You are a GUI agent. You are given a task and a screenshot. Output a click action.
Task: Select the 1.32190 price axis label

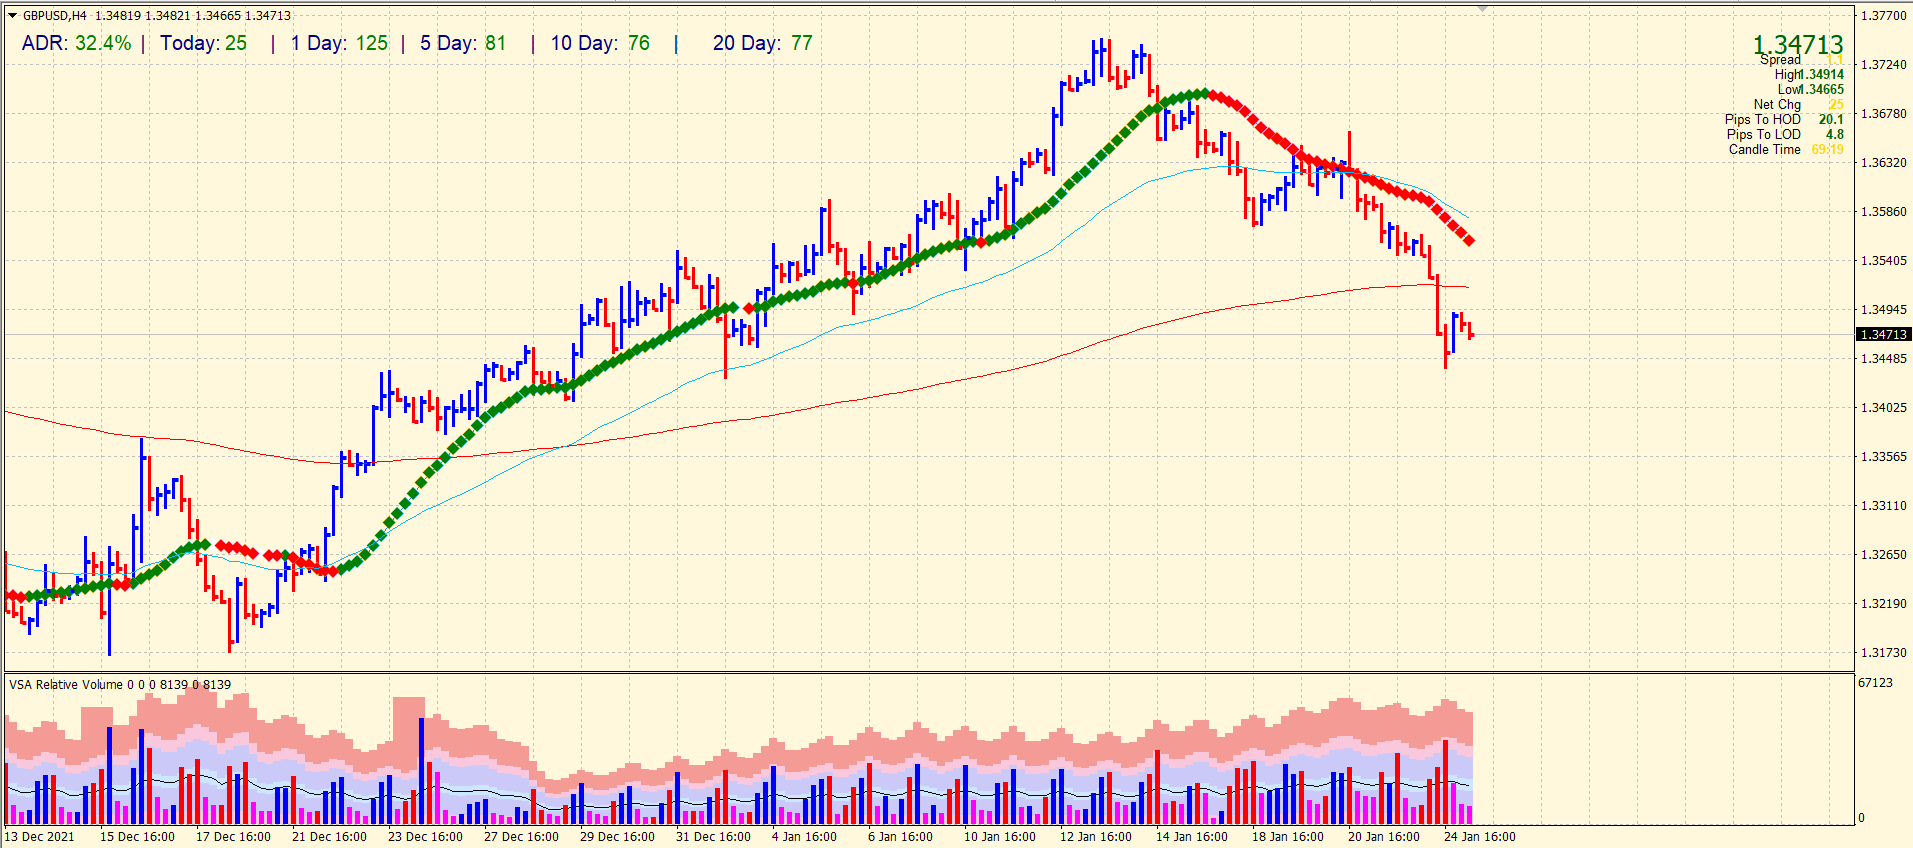pyautogui.click(x=1883, y=603)
